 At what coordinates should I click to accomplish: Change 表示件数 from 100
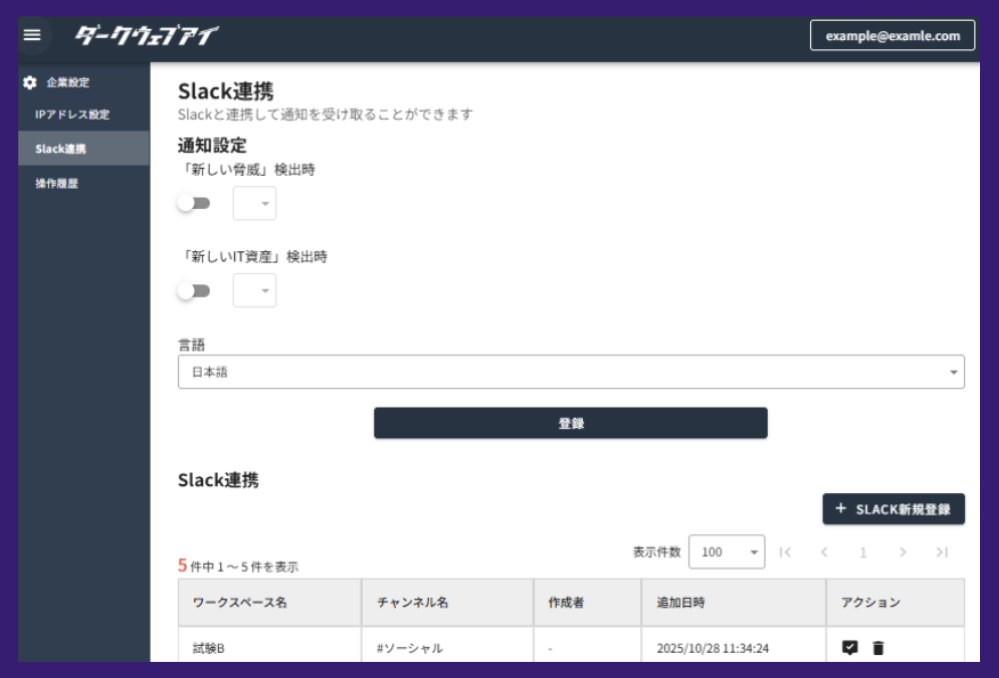click(726, 551)
